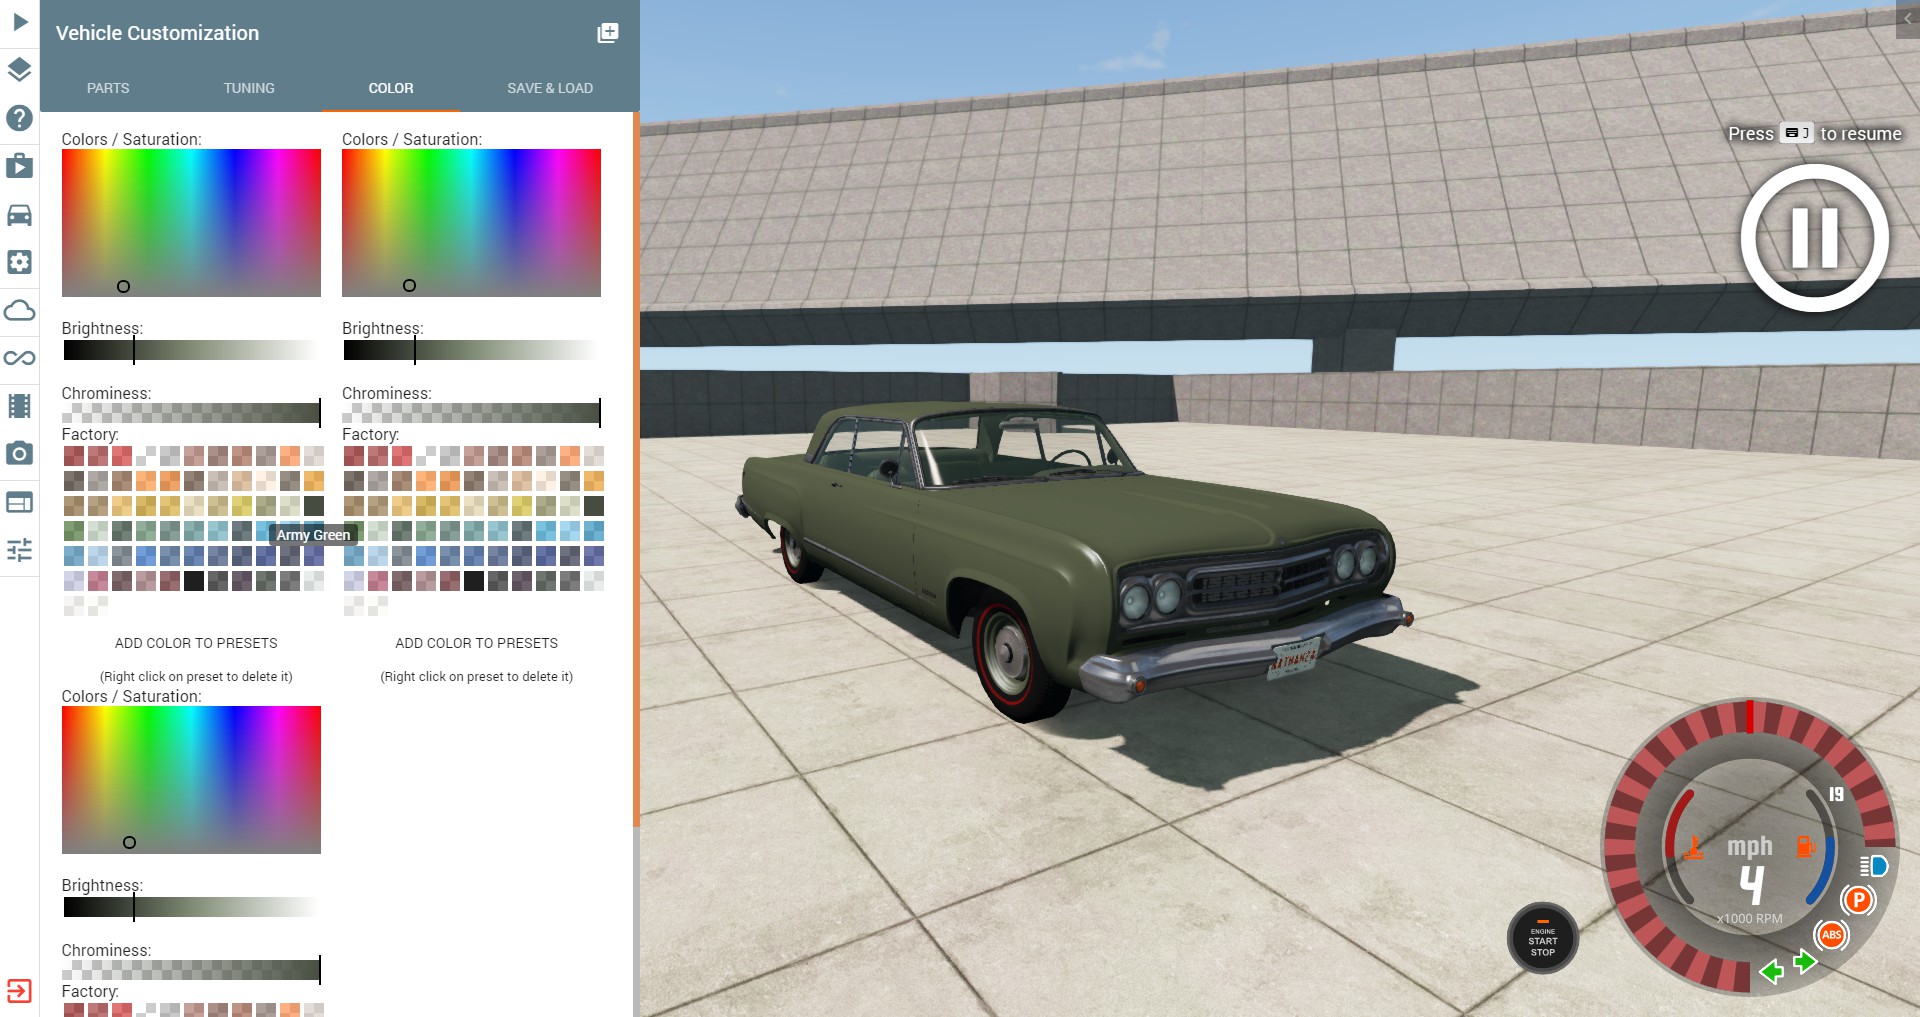Click the engine temperature icon in gauge
Image resolution: width=1920 pixels, height=1017 pixels.
coord(1694,848)
